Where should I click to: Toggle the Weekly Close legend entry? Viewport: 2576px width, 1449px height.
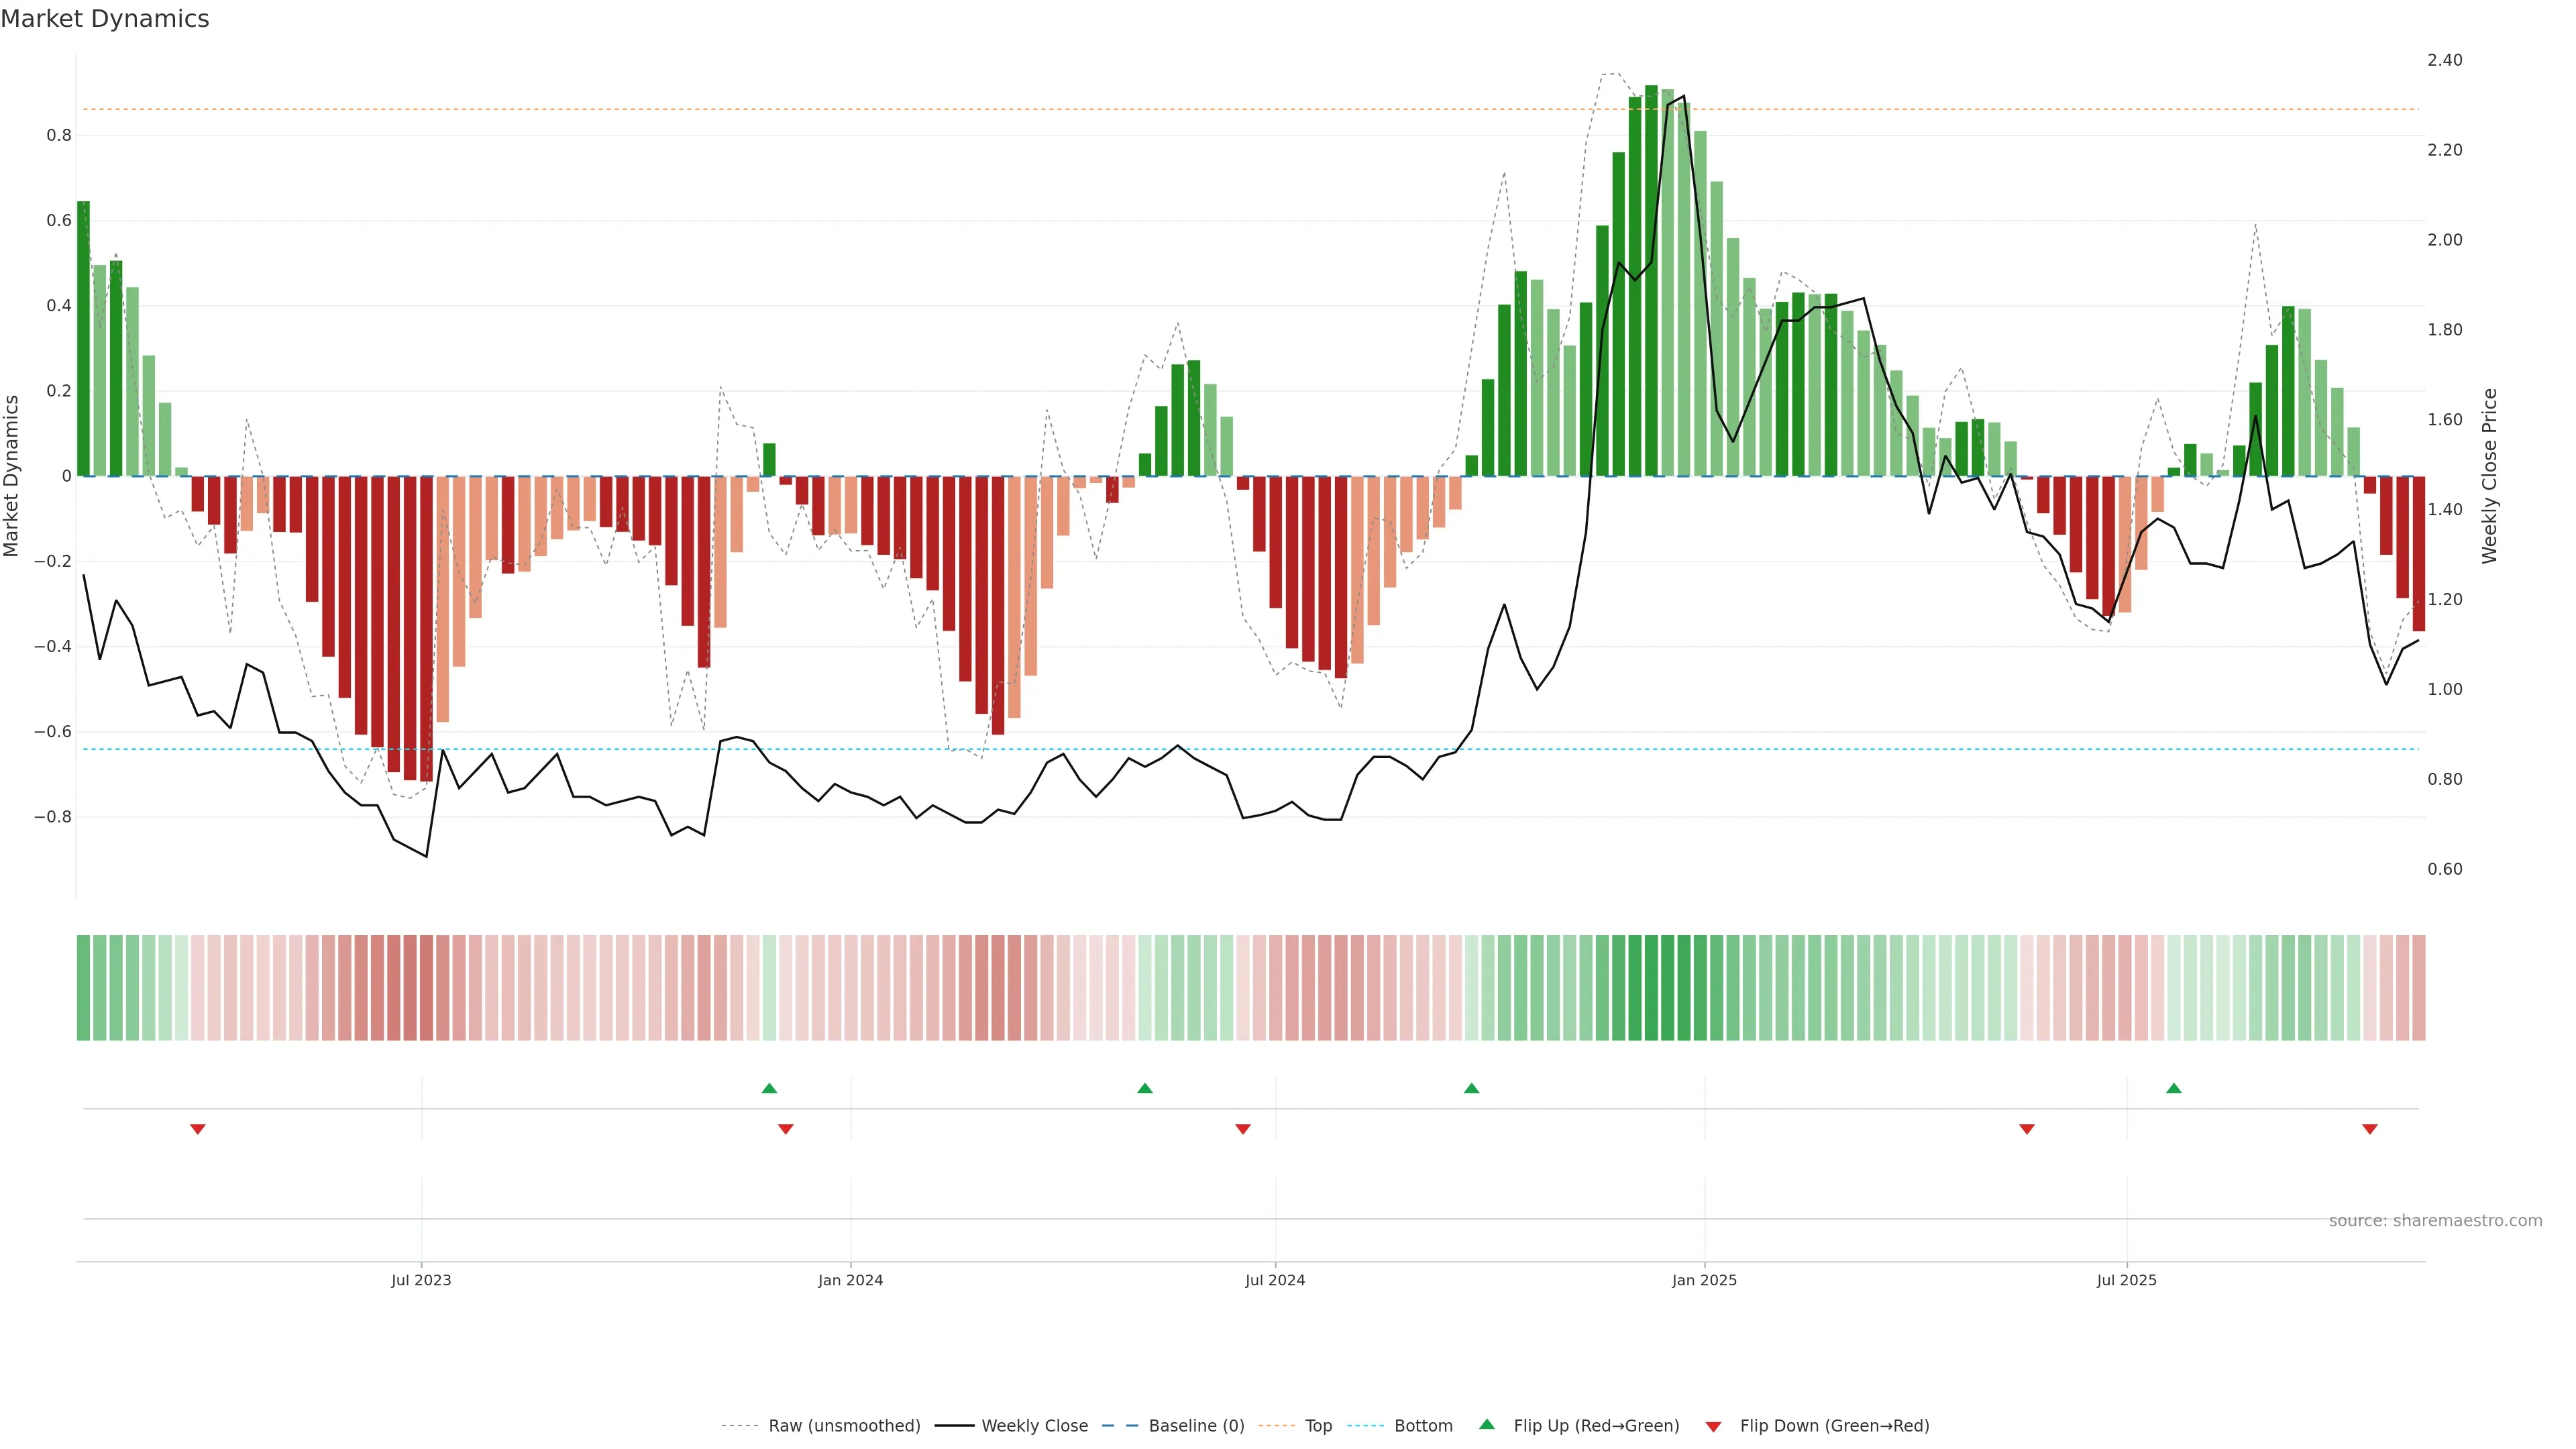(x=1034, y=1426)
